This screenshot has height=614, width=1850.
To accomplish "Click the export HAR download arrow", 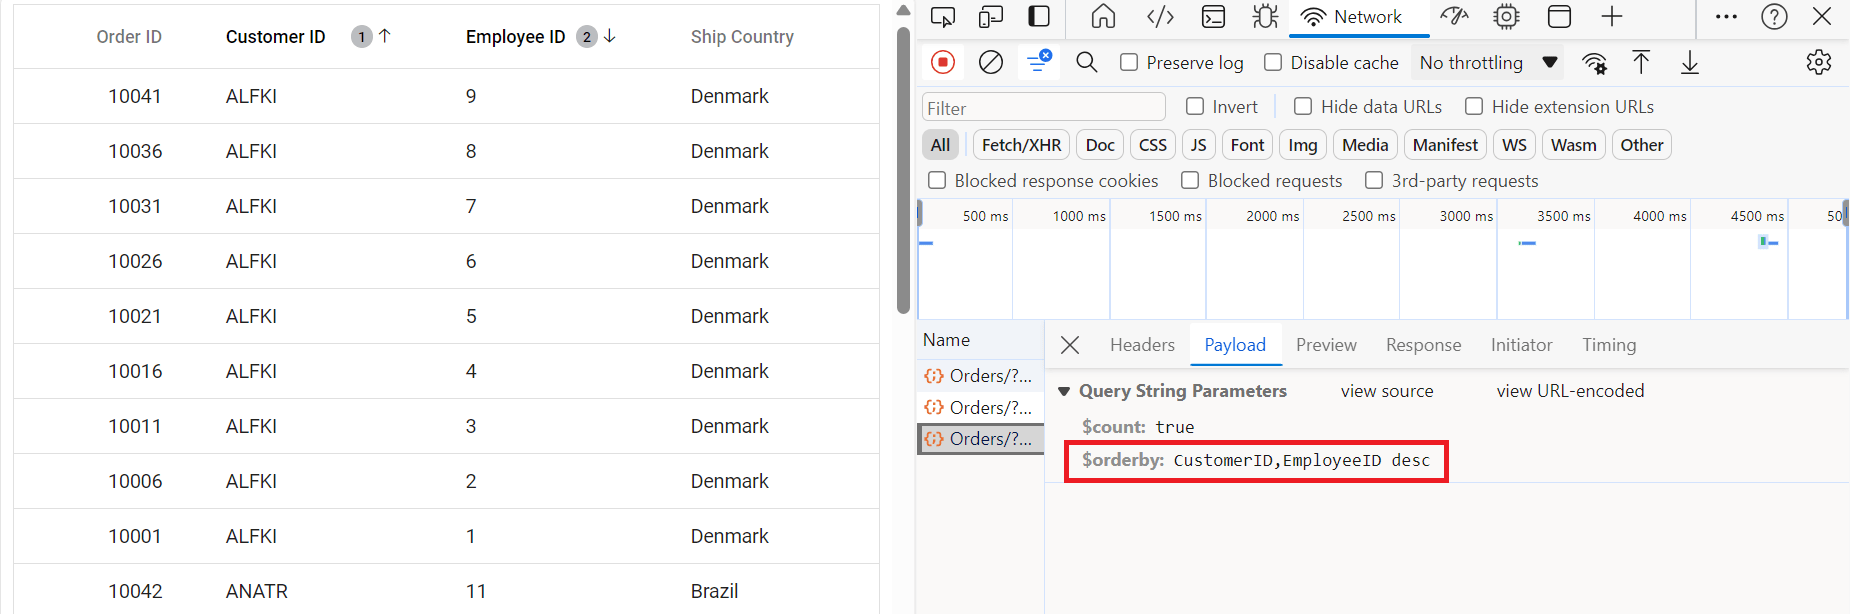I will tap(1689, 62).
